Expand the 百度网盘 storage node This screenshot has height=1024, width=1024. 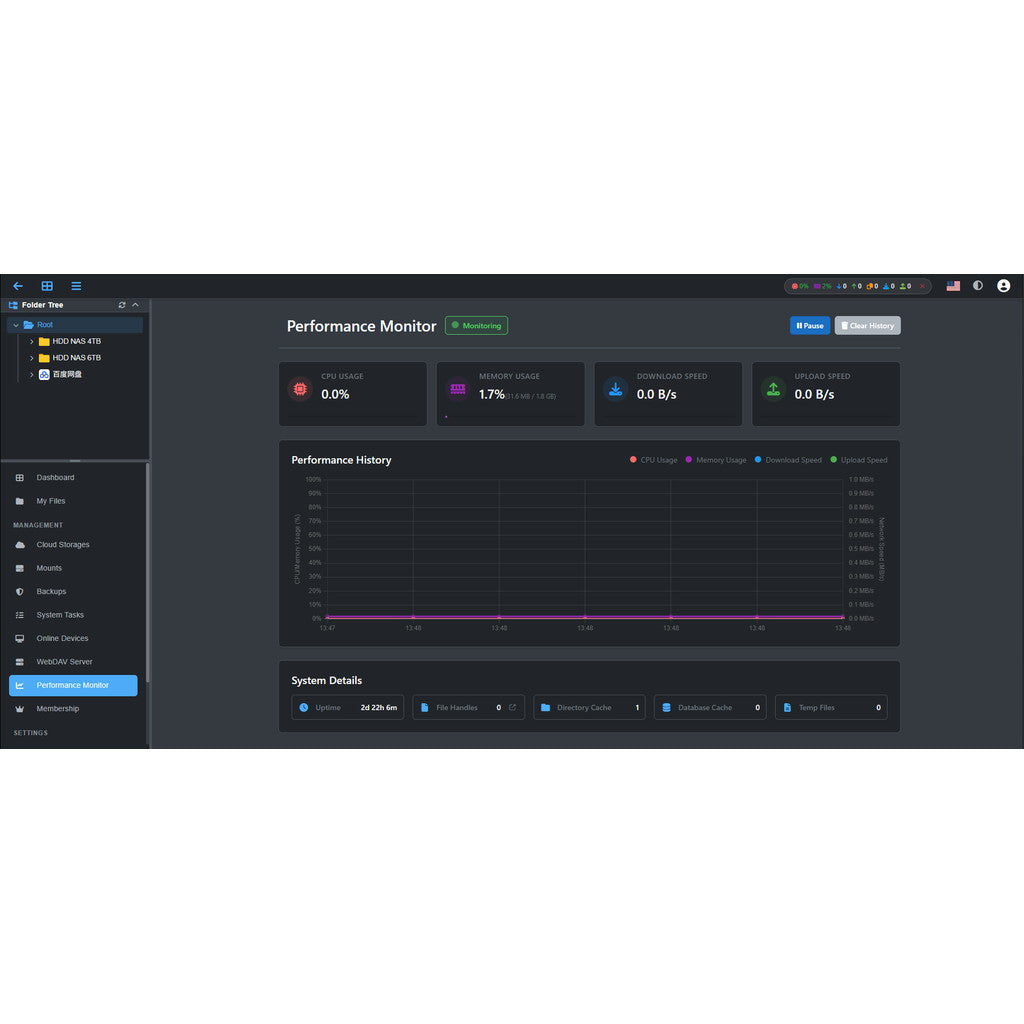[x=31, y=375]
